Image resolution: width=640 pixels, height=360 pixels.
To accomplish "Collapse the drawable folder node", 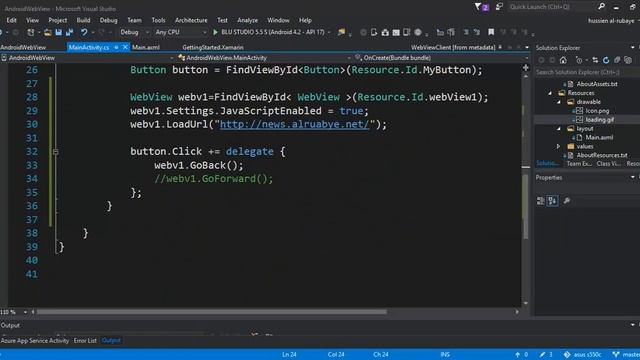I will pyautogui.click(x=559, y=102).
